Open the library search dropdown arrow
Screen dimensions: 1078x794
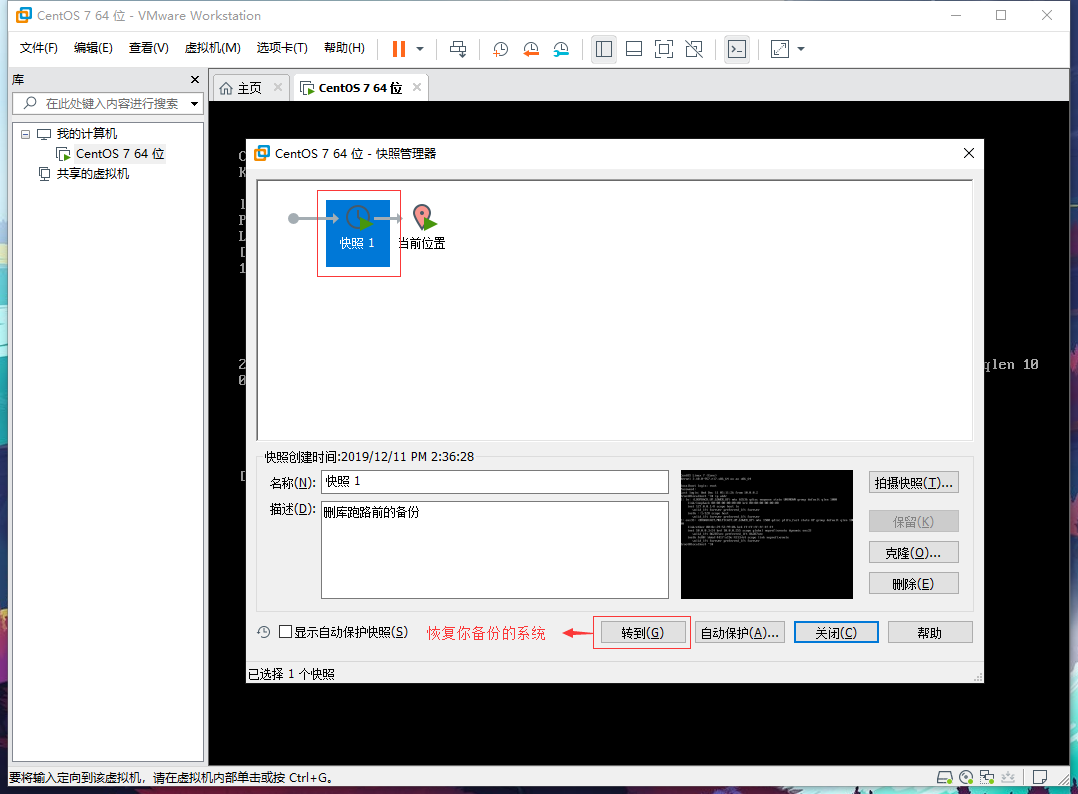click(195, 104)
